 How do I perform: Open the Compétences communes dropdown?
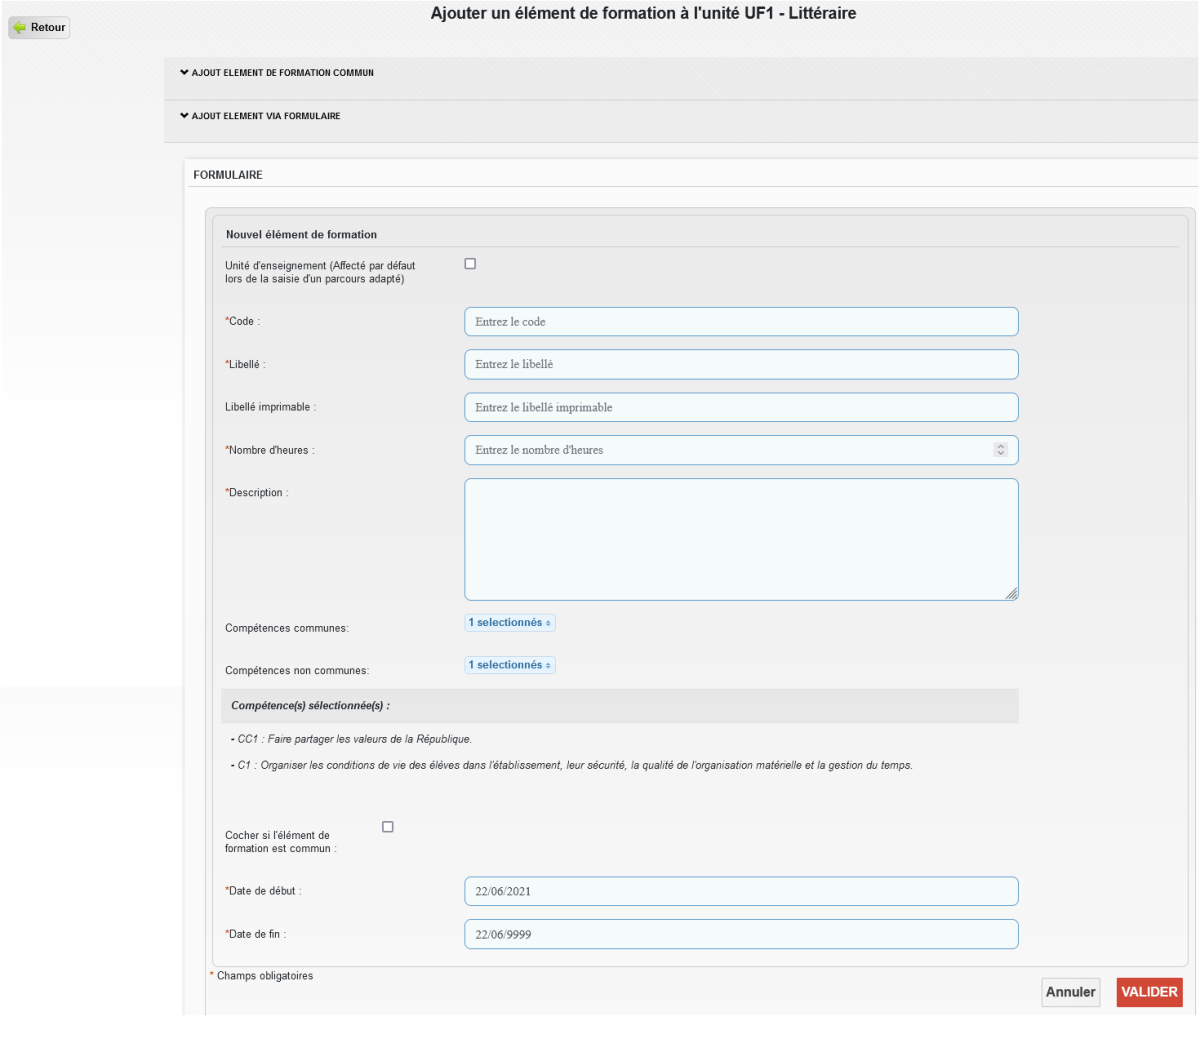tap(510, 623)
